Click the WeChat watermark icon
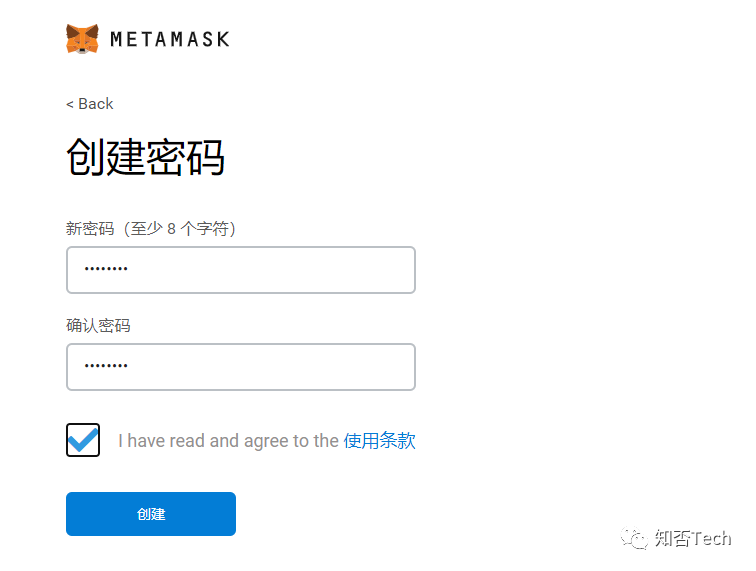 [x=634, y=539]
